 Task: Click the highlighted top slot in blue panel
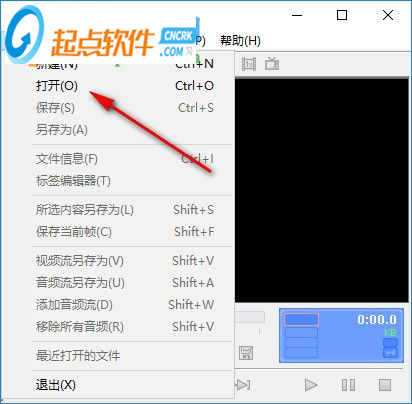coord(301,319)
